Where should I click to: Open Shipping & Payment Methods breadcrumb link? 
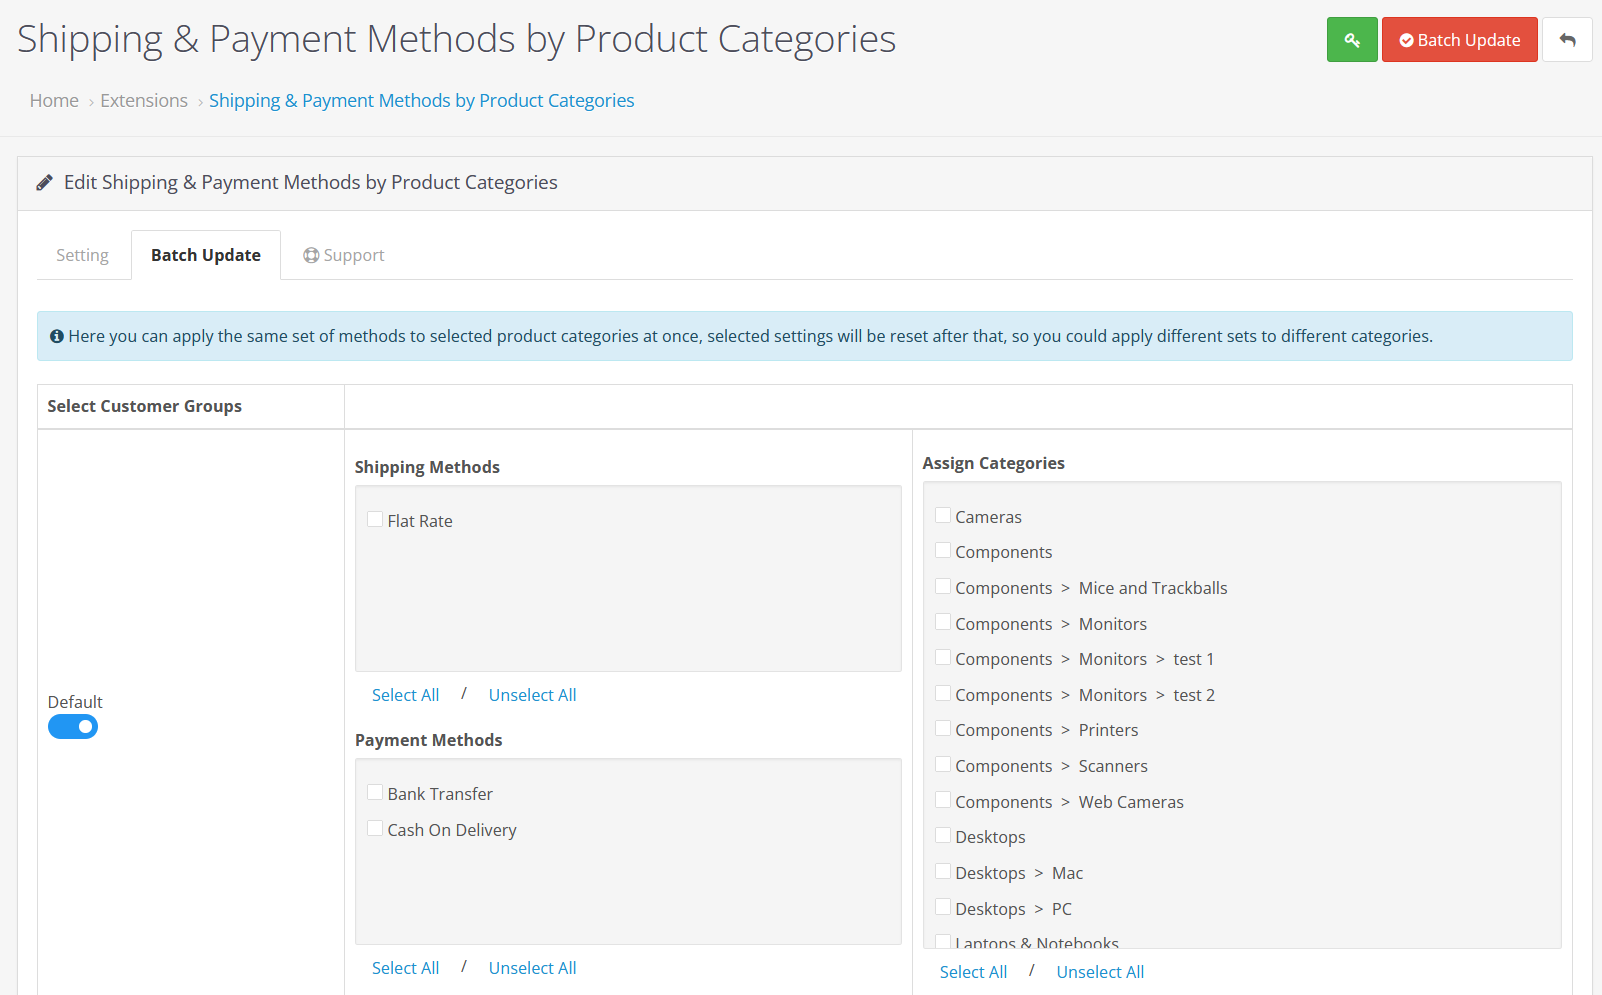point(421,100)
